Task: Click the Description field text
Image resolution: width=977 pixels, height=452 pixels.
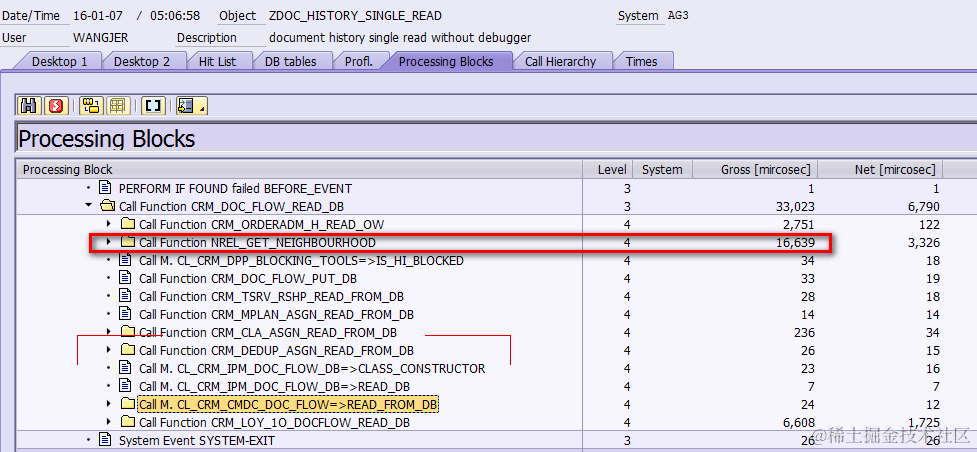Action: 400,37
